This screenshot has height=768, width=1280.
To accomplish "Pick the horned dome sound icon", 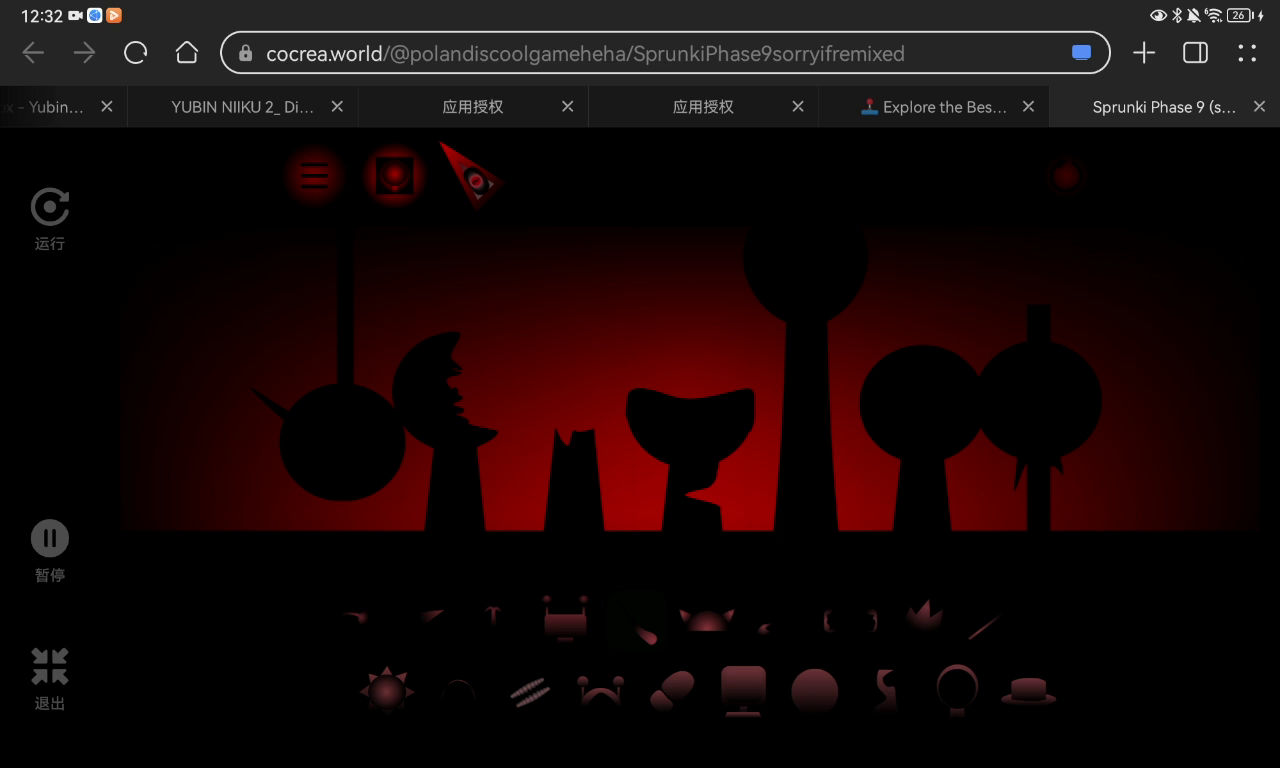I will coord(707,620).
